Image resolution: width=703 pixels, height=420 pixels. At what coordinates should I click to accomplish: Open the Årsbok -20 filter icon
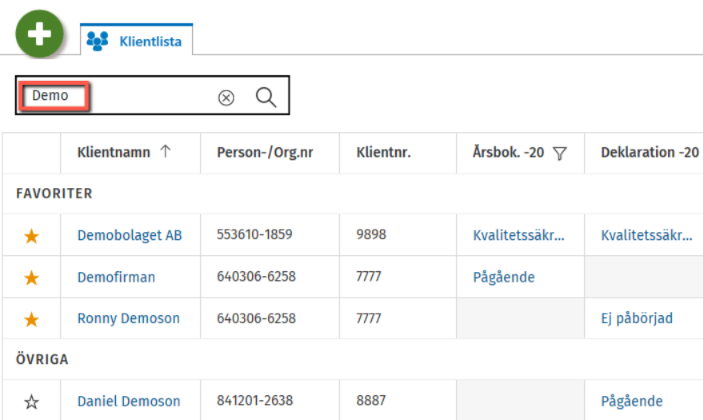point(560,153)
